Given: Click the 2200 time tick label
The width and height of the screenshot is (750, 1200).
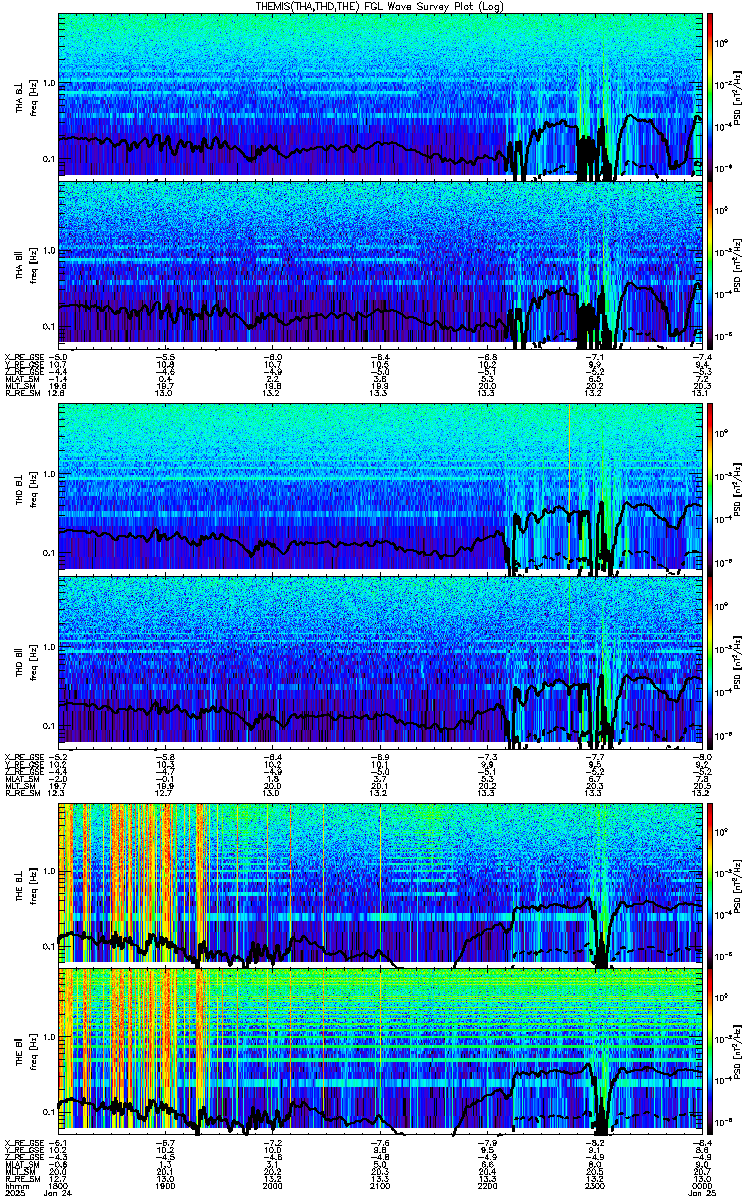Looking at the screenshot, I should click(488, 1187).
